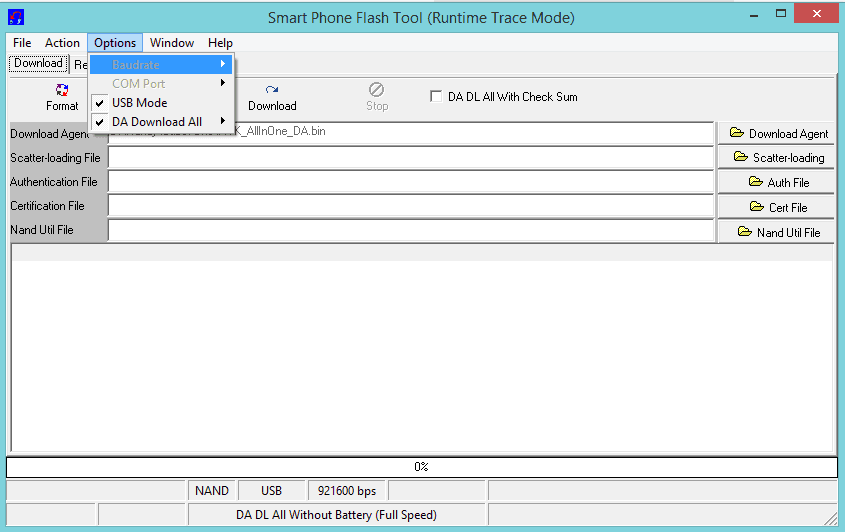
Task: Click the Smart Phone Flash Tool title icon
Action: pyautogui.click(x=16, y=18)
